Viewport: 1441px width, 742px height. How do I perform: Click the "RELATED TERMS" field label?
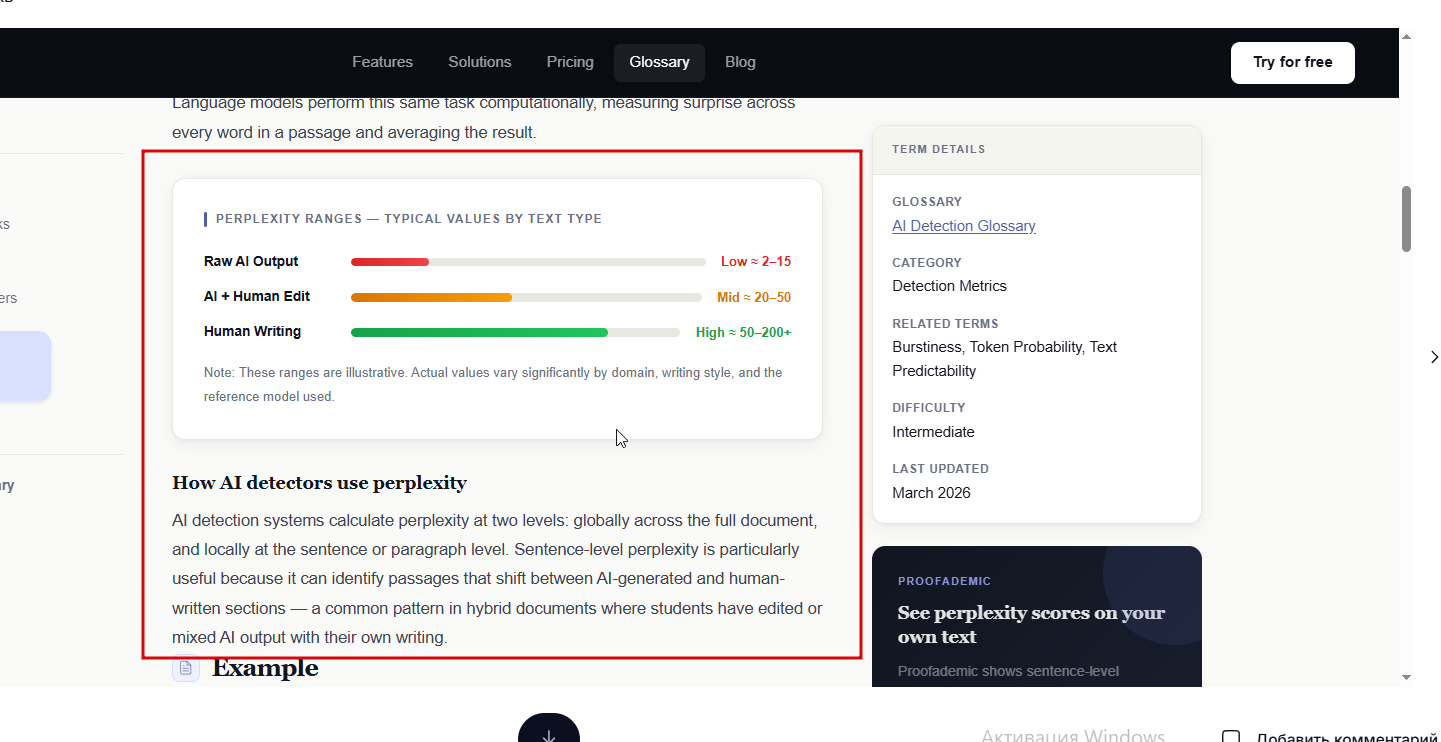945,324
